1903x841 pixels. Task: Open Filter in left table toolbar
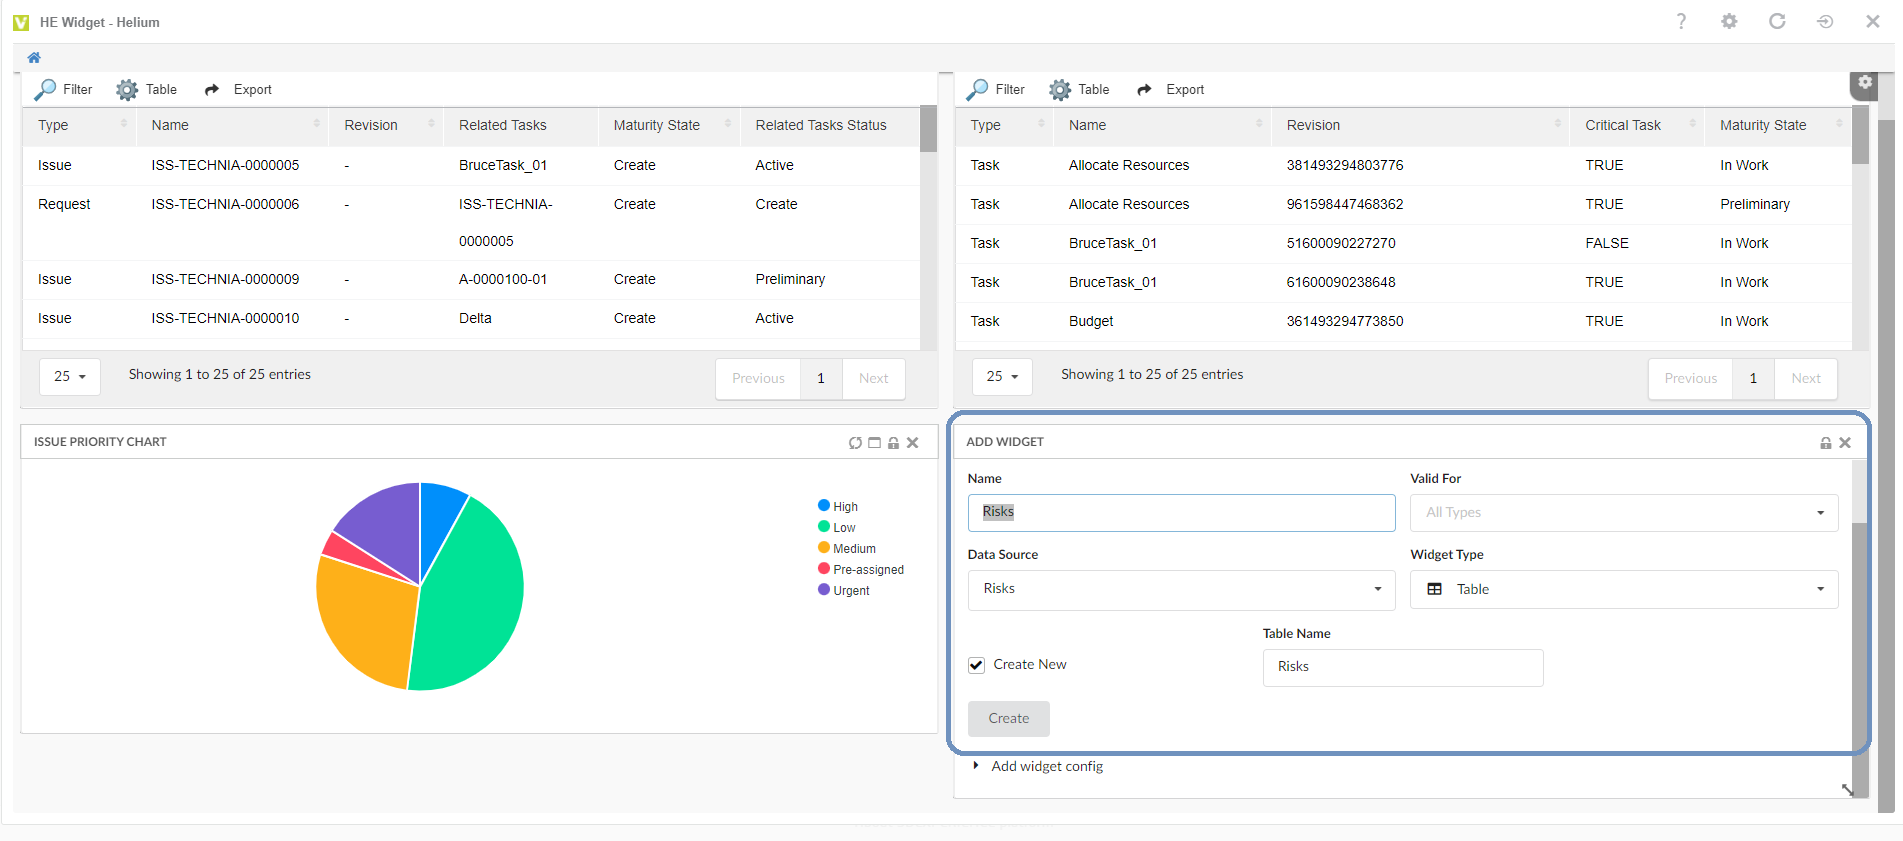[x=63, y=90]
